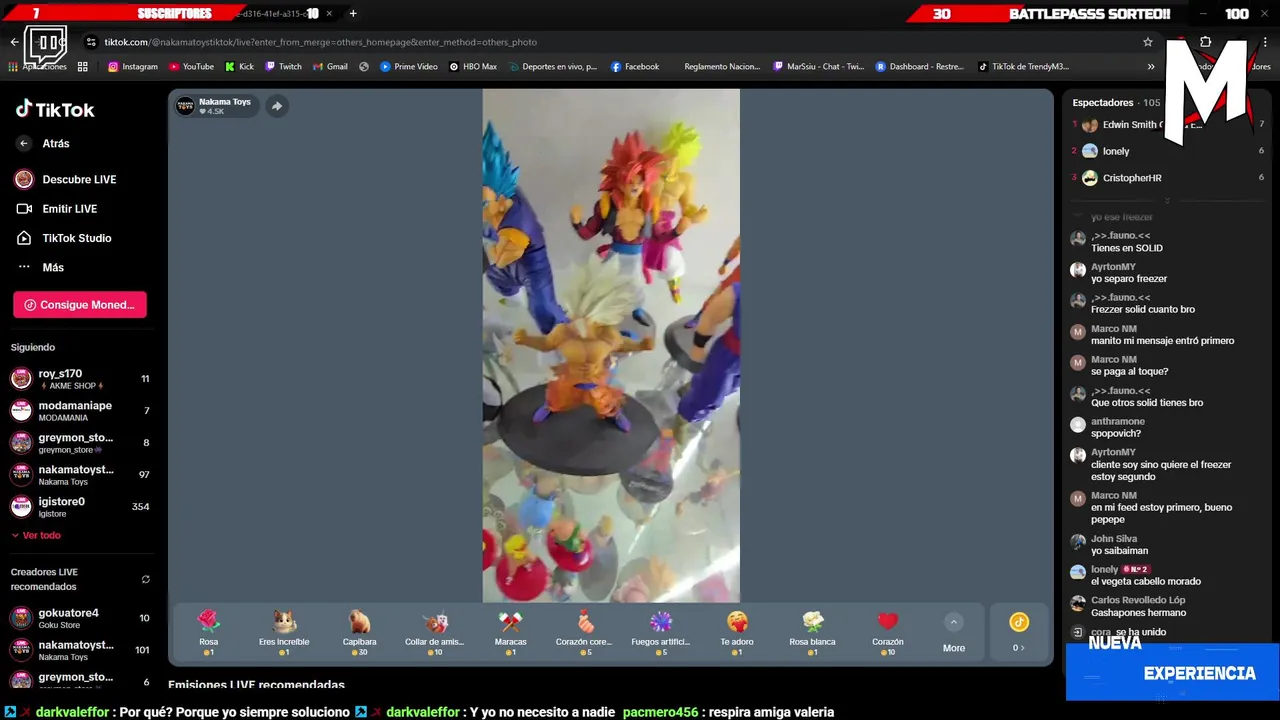Screen dimensions: 1280x720
Task: Open nakamatoystiktok Siguiendo channel with 97 viewers
Action: [80, 474]
